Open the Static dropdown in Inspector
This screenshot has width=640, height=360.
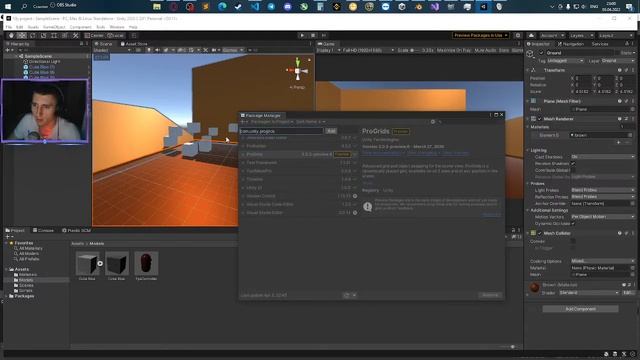point(628,53)
